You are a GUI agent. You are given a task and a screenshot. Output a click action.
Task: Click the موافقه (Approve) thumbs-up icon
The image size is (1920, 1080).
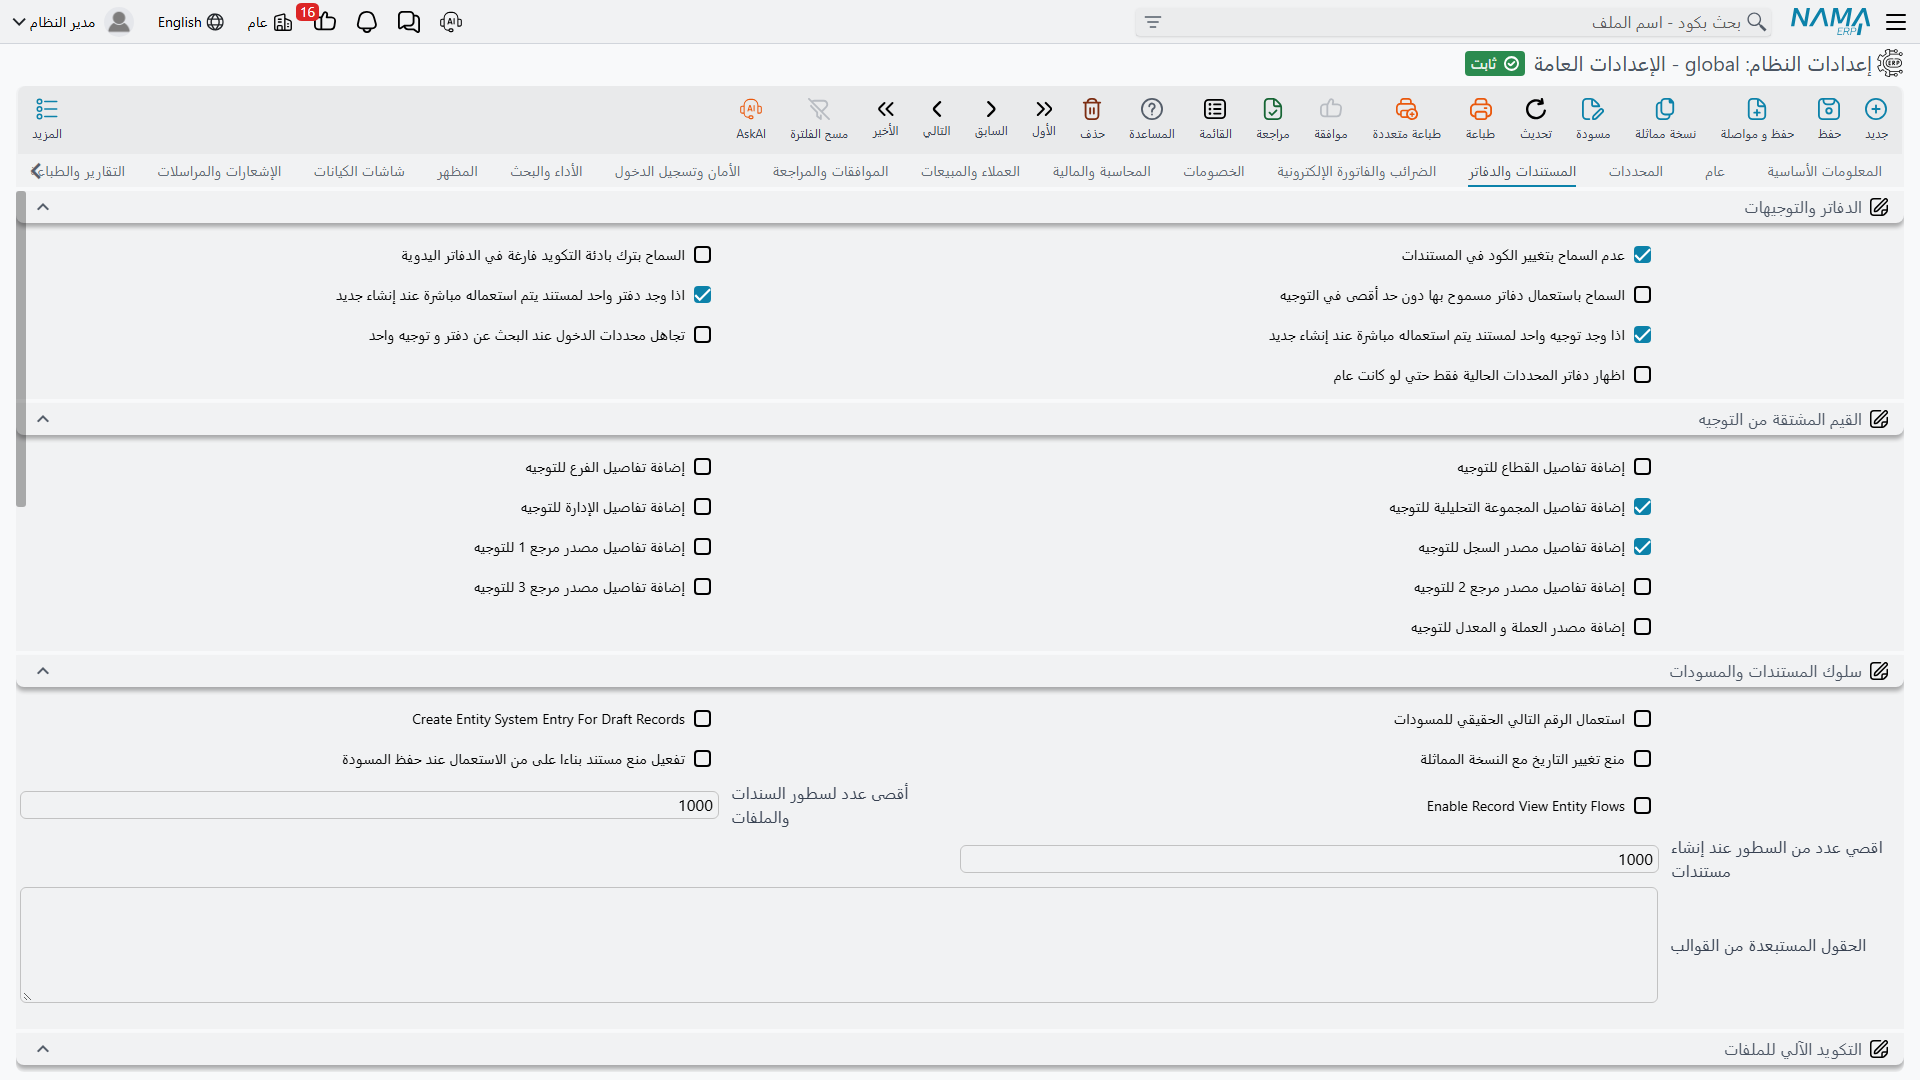[x=1331, y=109]
